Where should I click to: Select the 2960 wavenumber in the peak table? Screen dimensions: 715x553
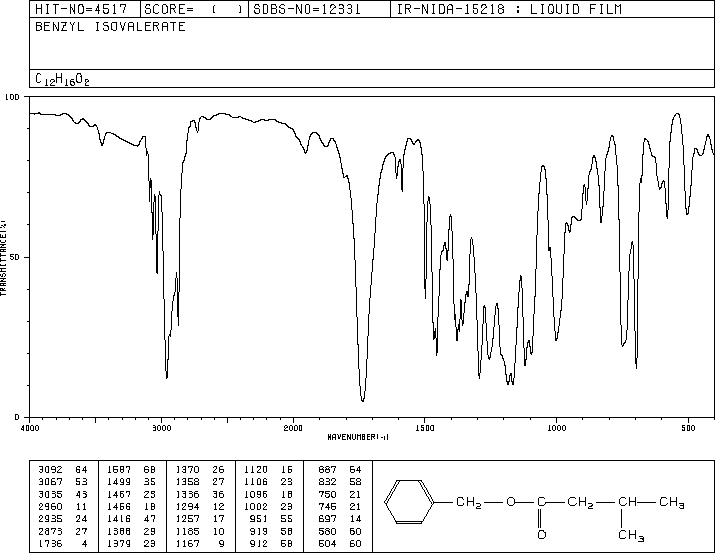[51, 506]
